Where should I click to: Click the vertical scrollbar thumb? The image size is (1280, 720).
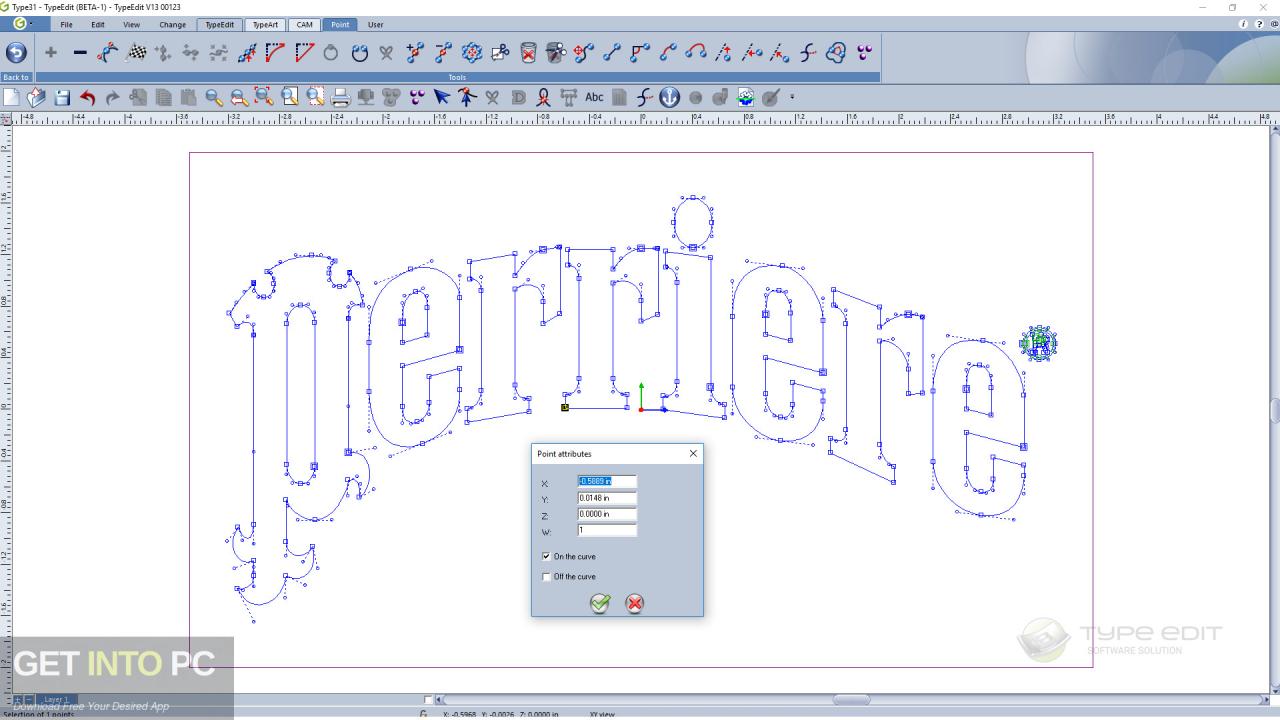pos(1275,410)
